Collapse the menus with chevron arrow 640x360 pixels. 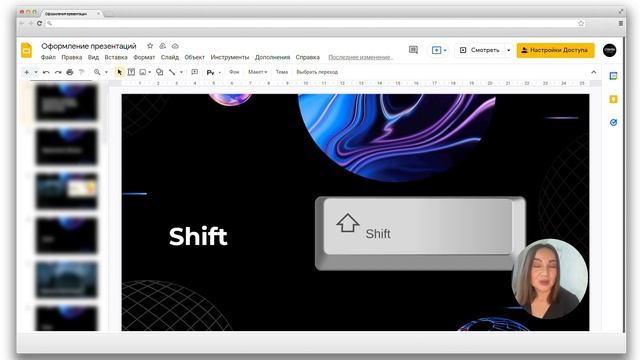click(593, 72)
